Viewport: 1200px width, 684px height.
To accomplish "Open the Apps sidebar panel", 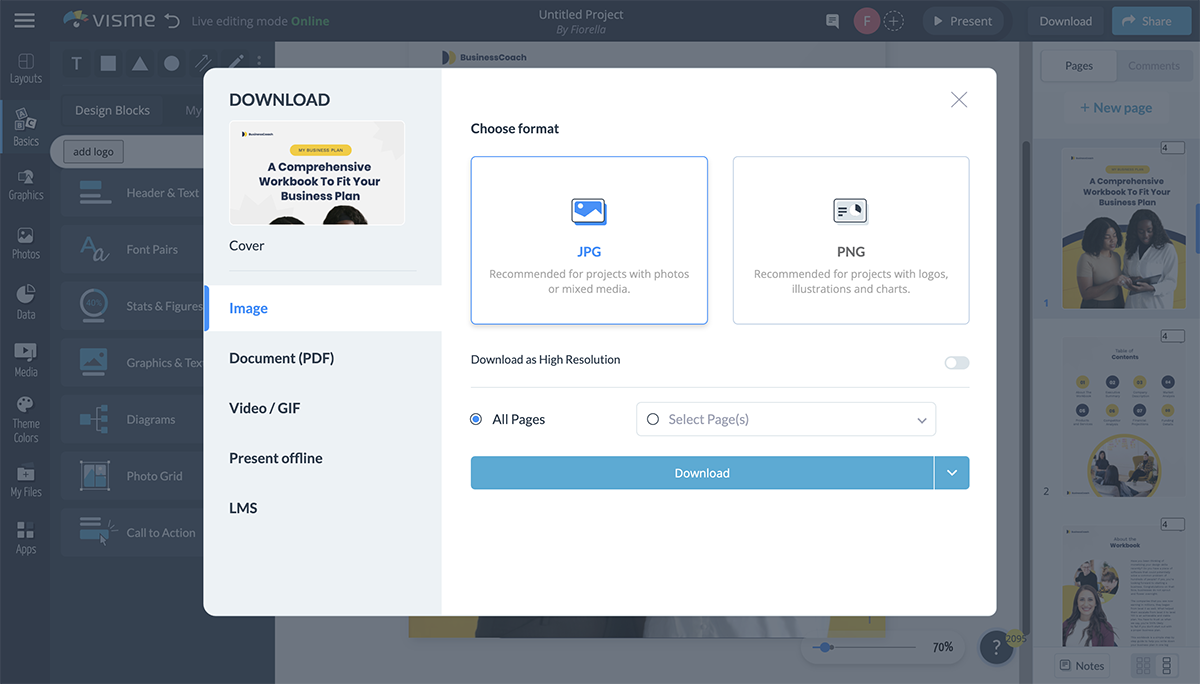I will click(x=26, y=537).
